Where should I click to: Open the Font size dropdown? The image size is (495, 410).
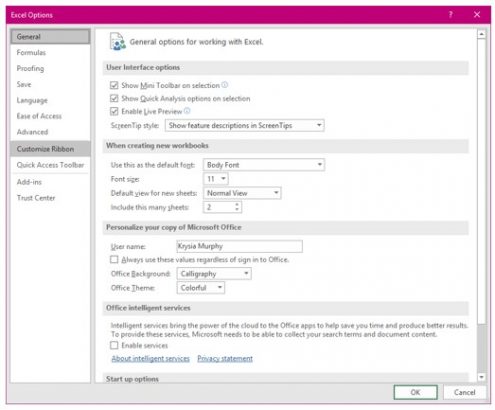pyautogui.click(x=216, y=179)
